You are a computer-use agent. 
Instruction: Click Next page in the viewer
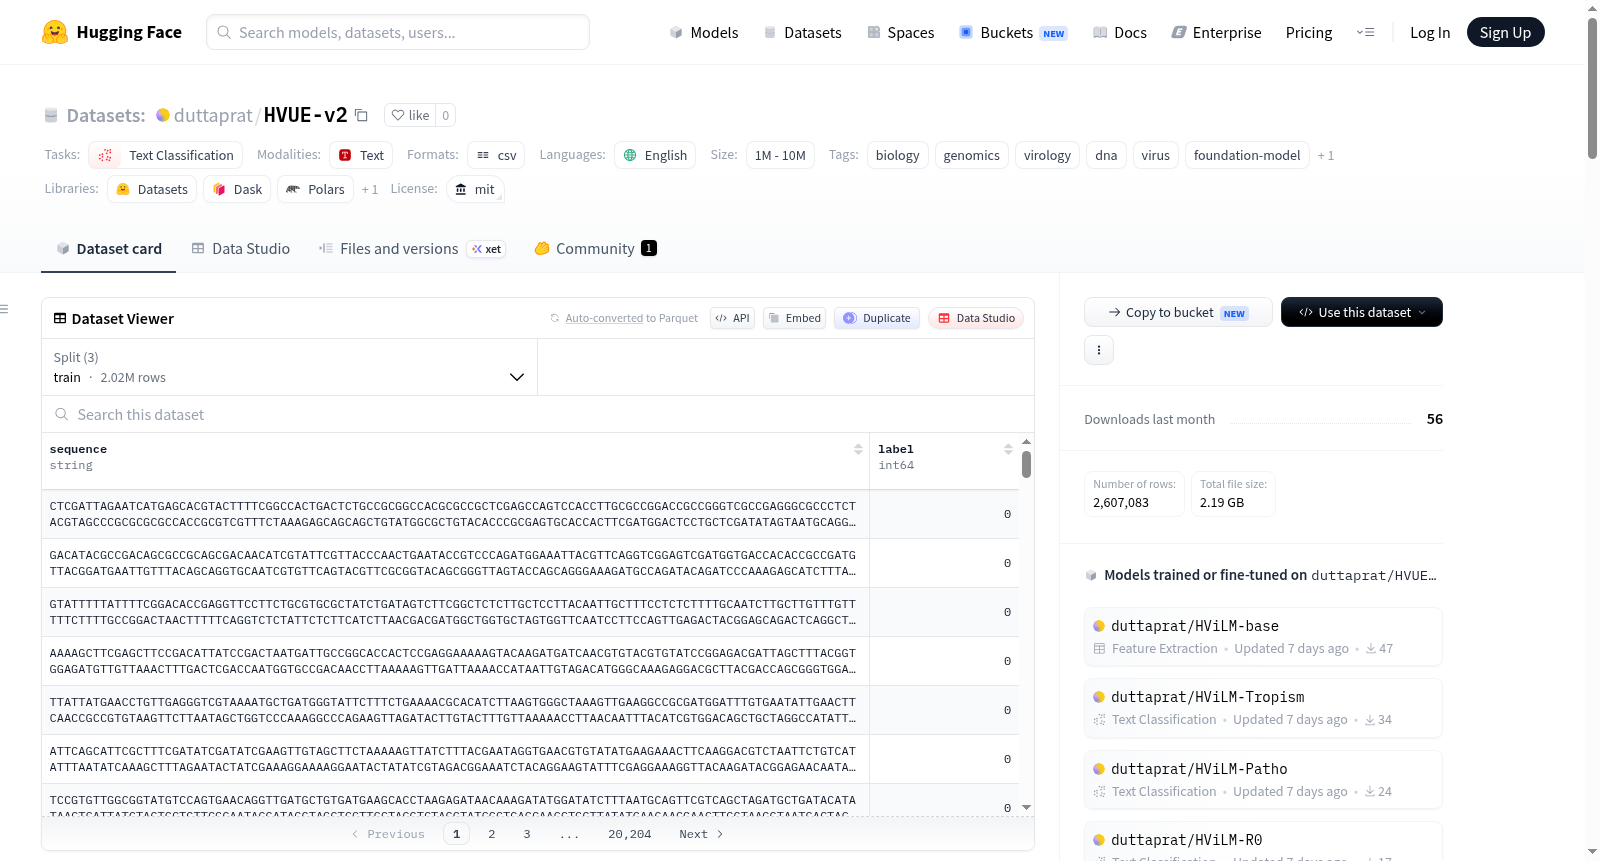coord(701,834)
